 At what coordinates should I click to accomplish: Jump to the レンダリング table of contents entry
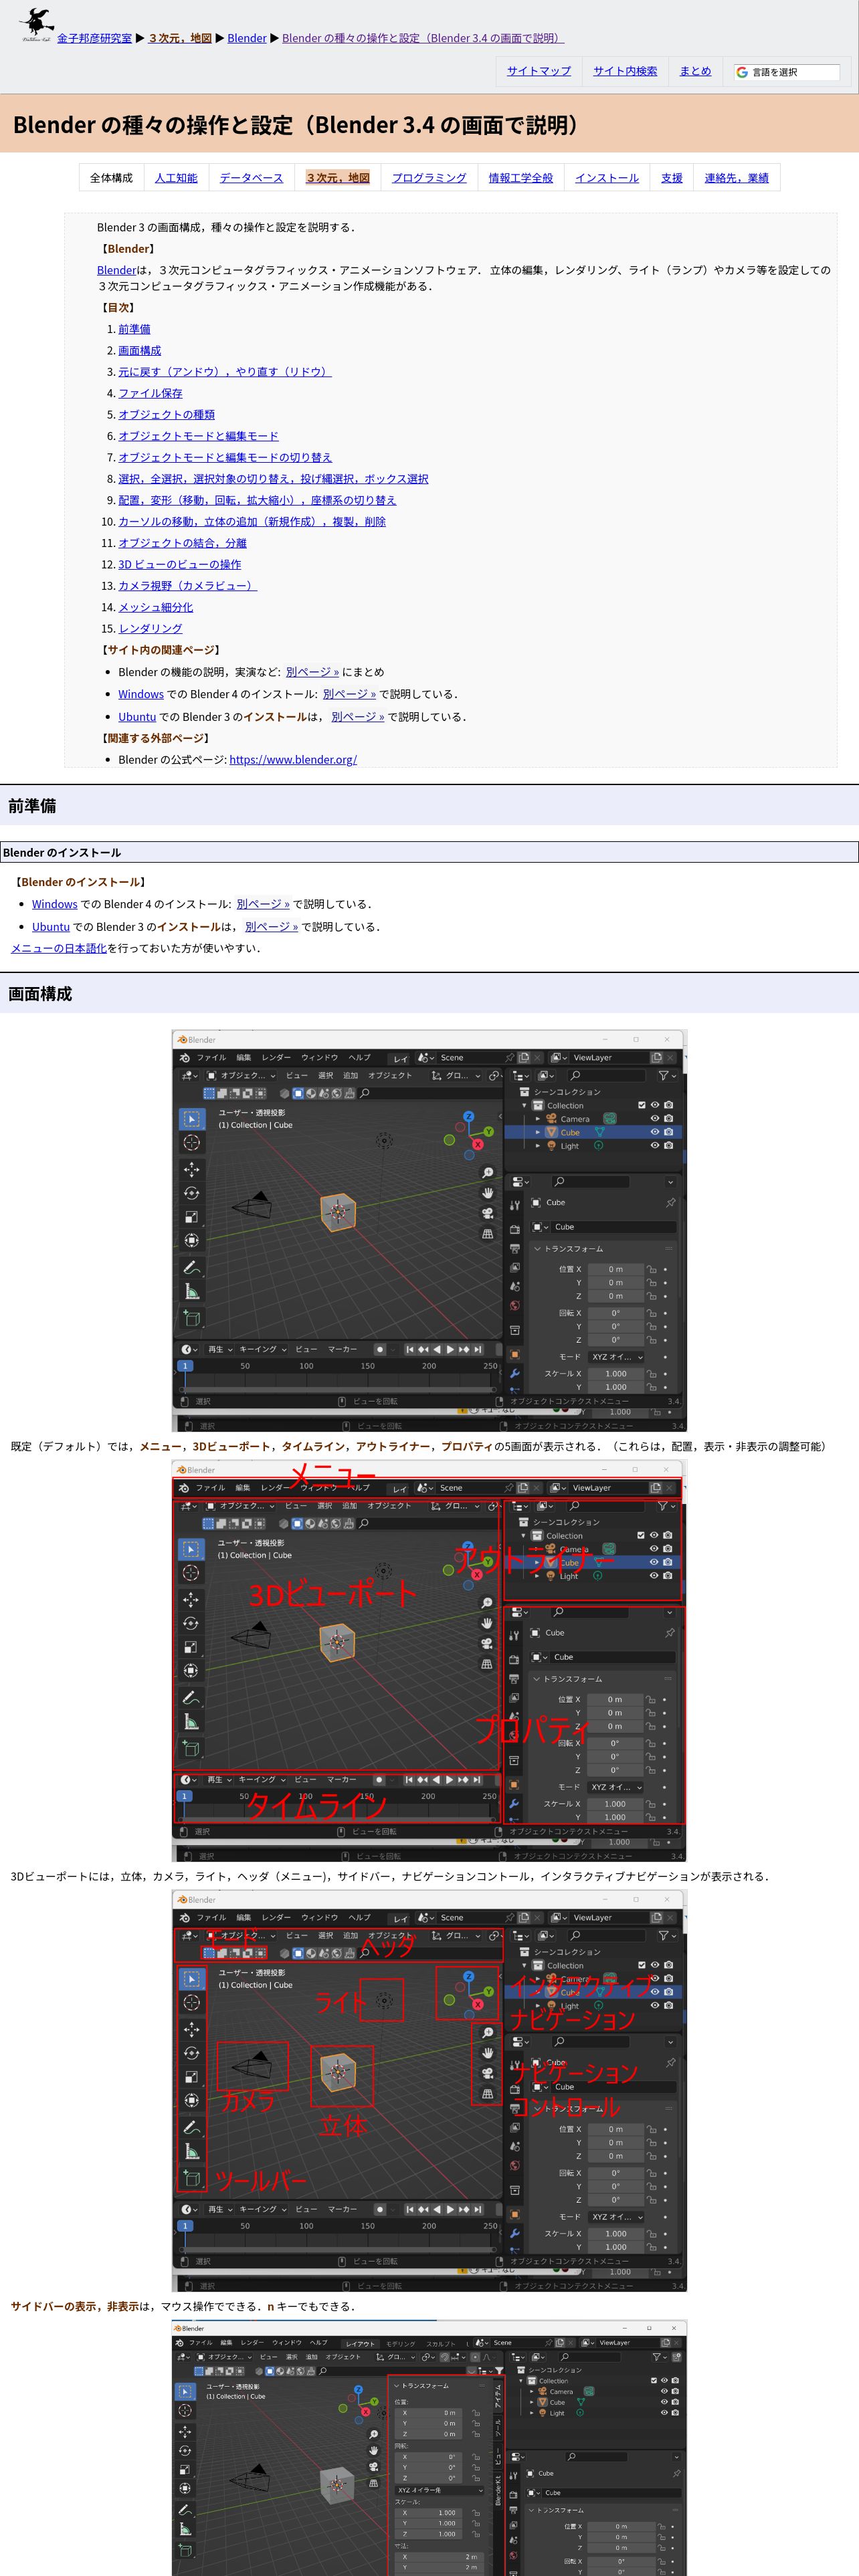click(150, 629)
